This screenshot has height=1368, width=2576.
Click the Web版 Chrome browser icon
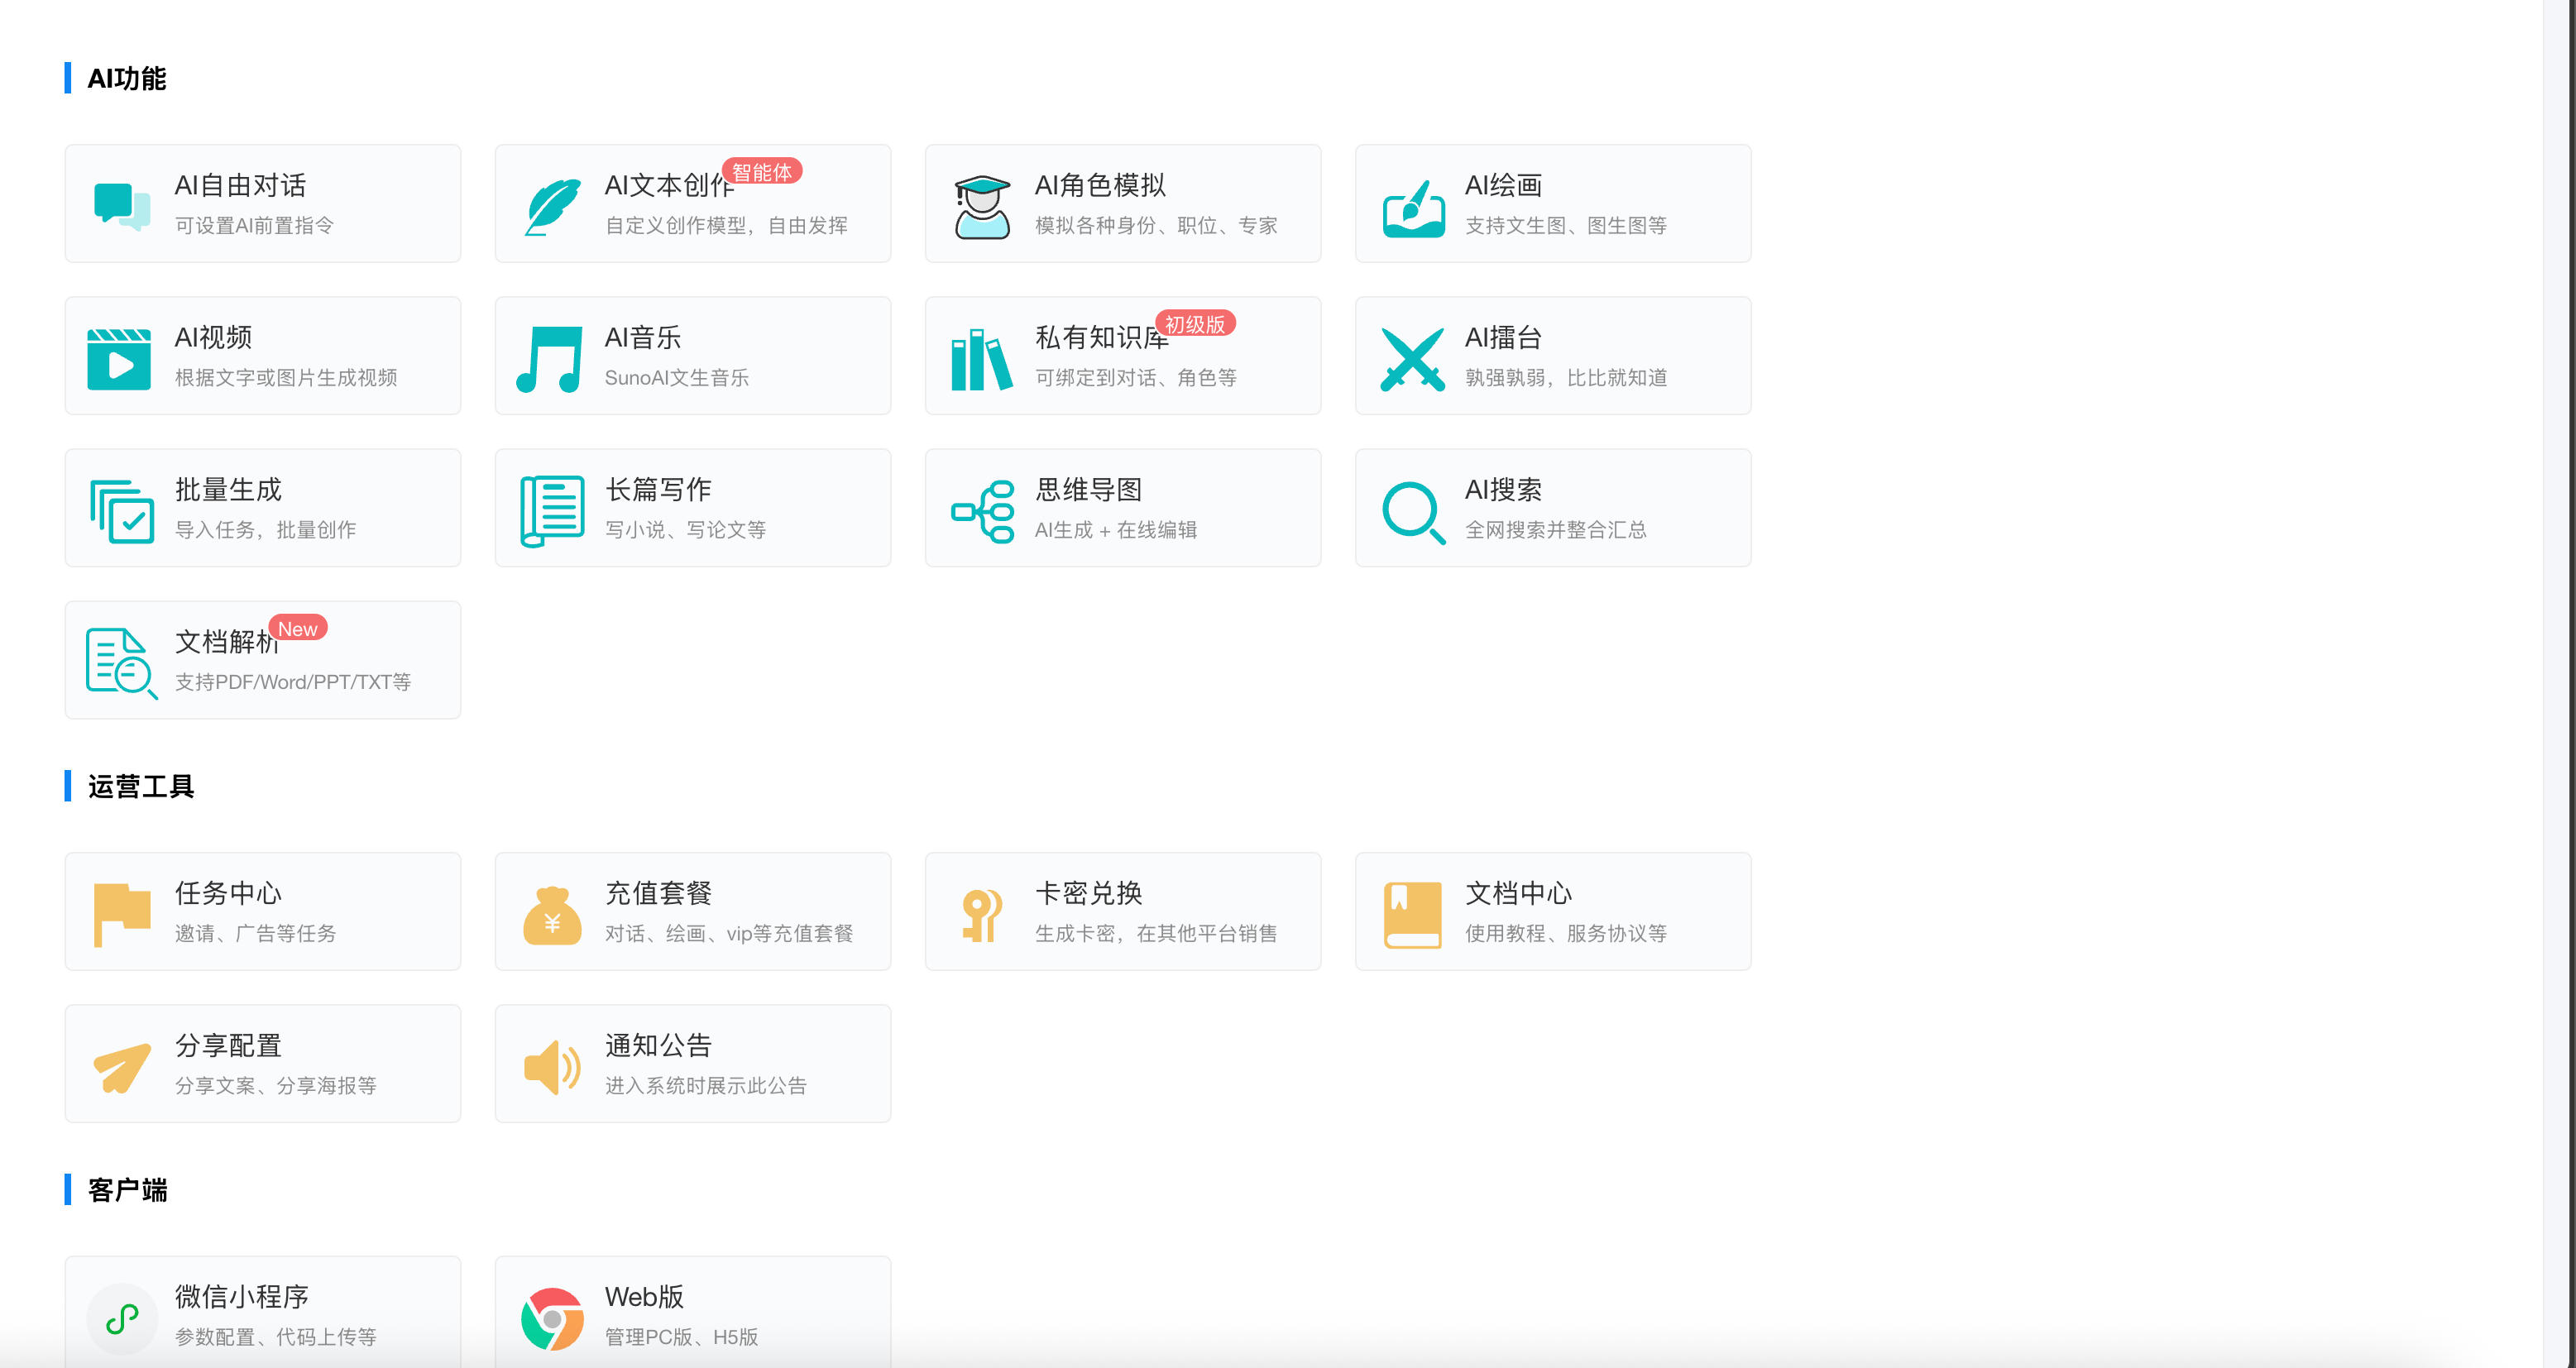pyautogui.click(x=552, y=1319)
